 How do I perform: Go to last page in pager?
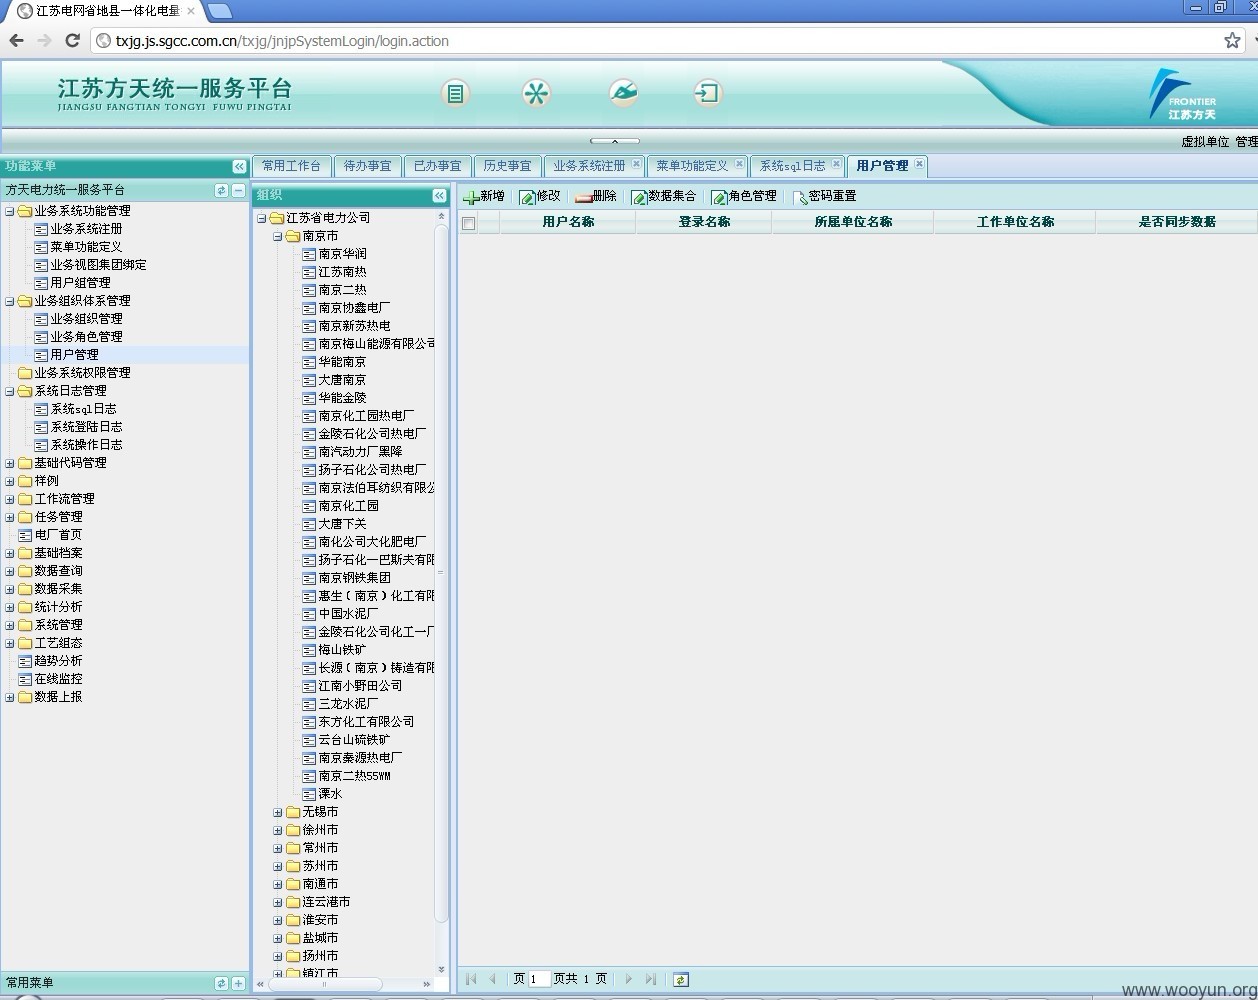(x=651, y=979)
